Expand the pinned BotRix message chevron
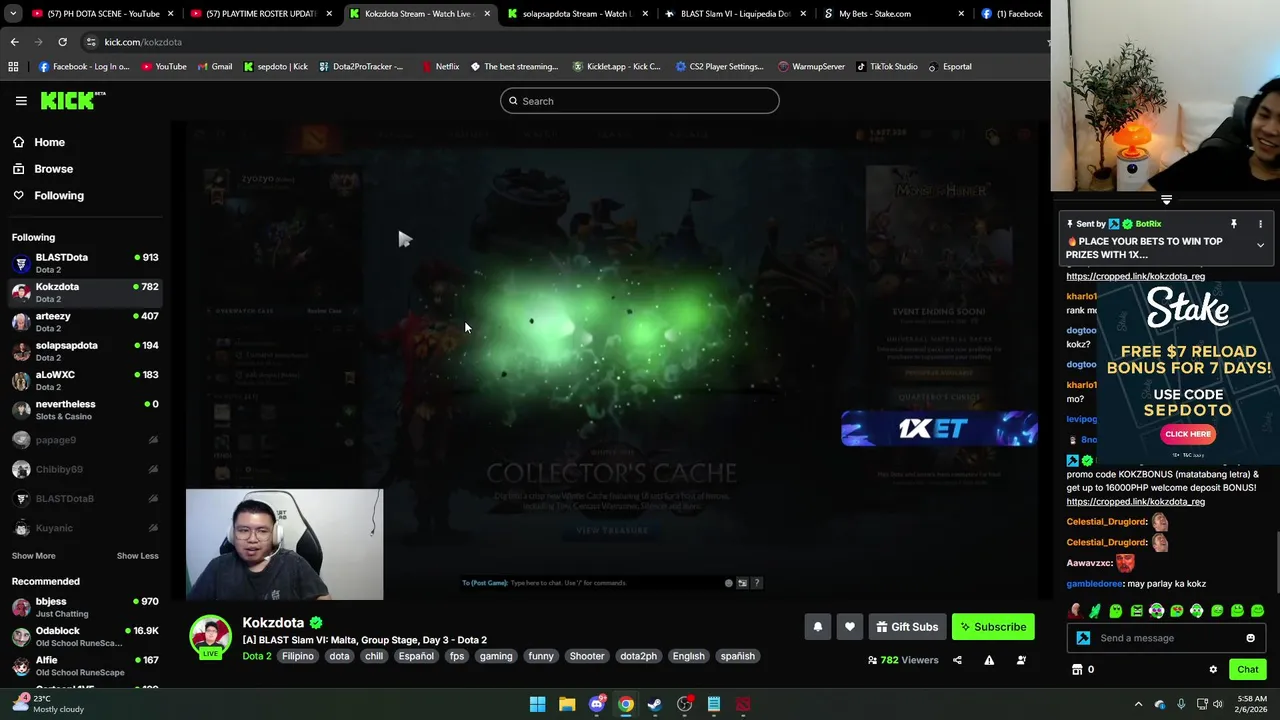 tap(1260, 245)
